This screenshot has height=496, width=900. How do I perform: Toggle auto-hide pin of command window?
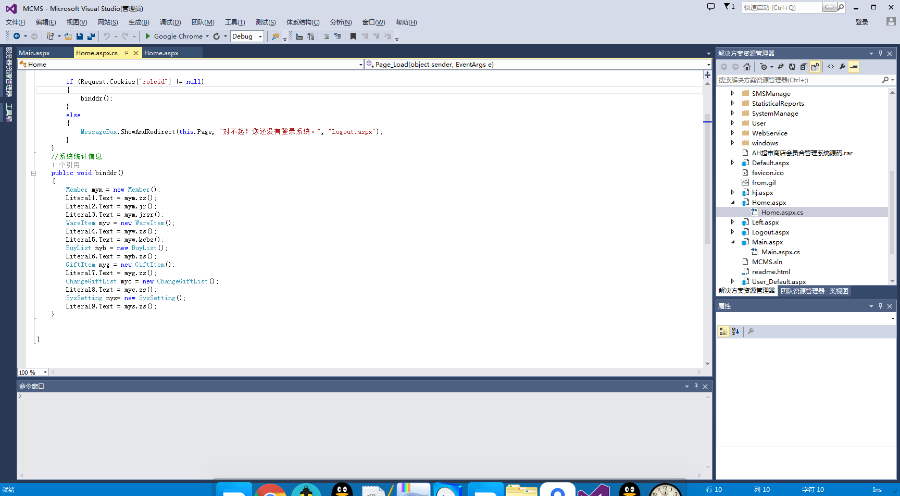point(696,386)
